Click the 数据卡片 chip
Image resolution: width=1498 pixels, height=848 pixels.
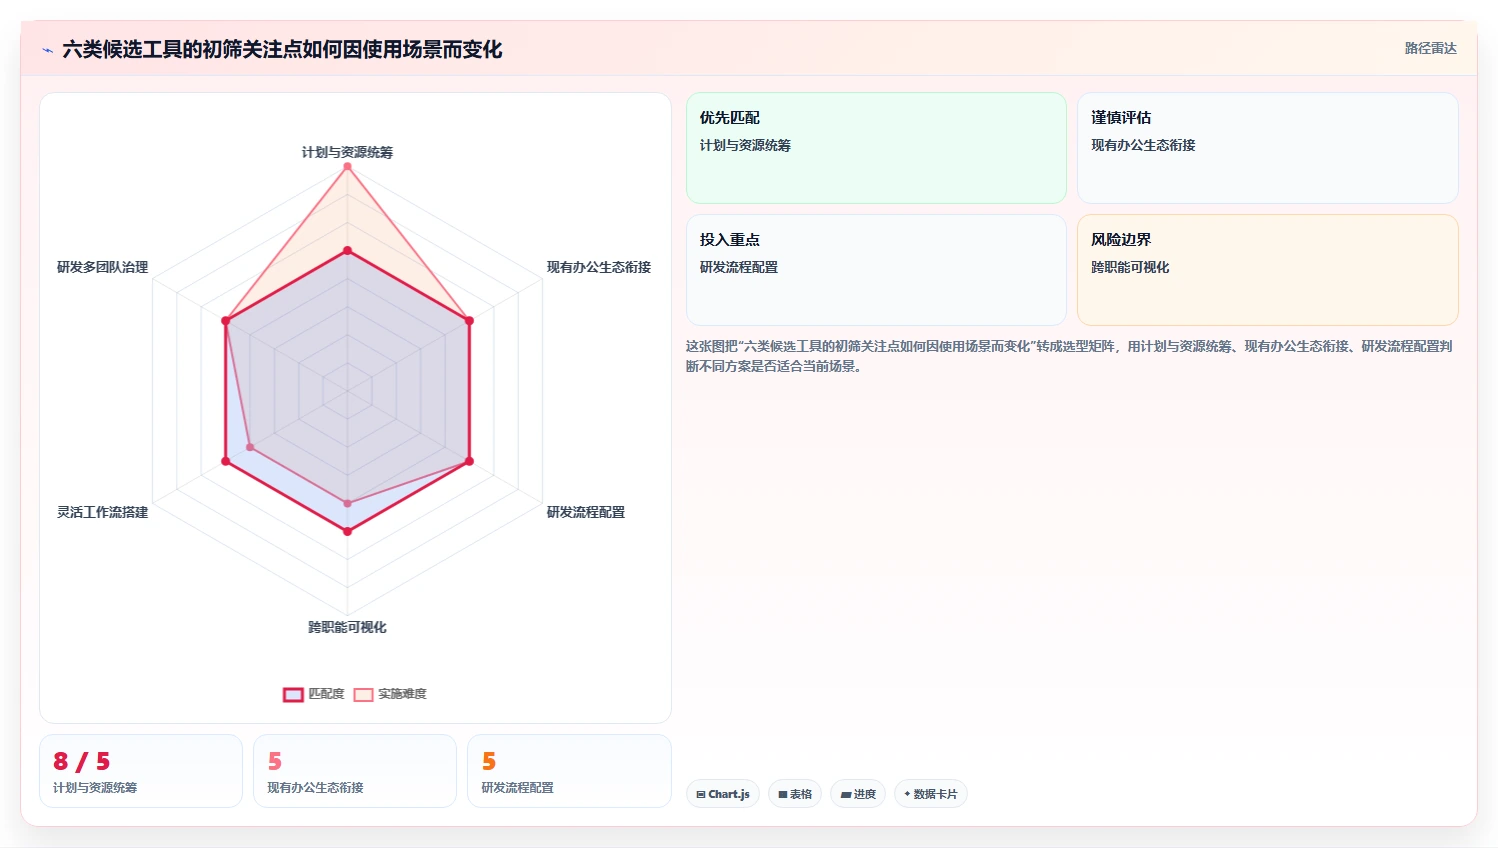tap(930, 794)
